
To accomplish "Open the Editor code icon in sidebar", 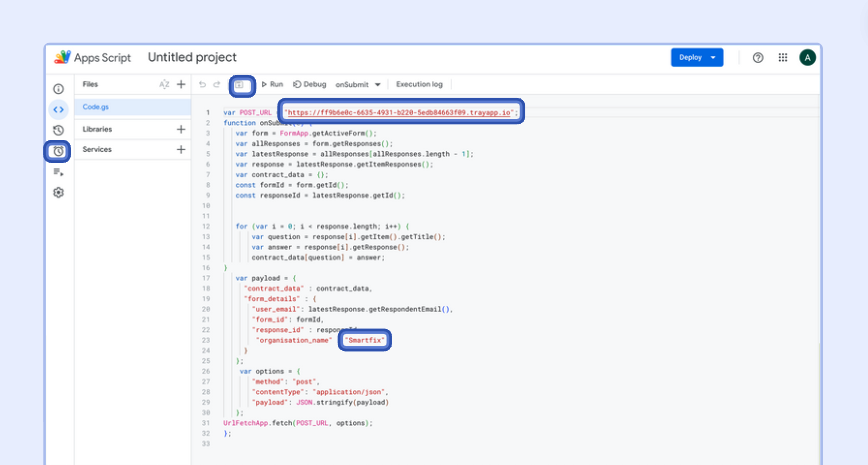I will 58,109.
